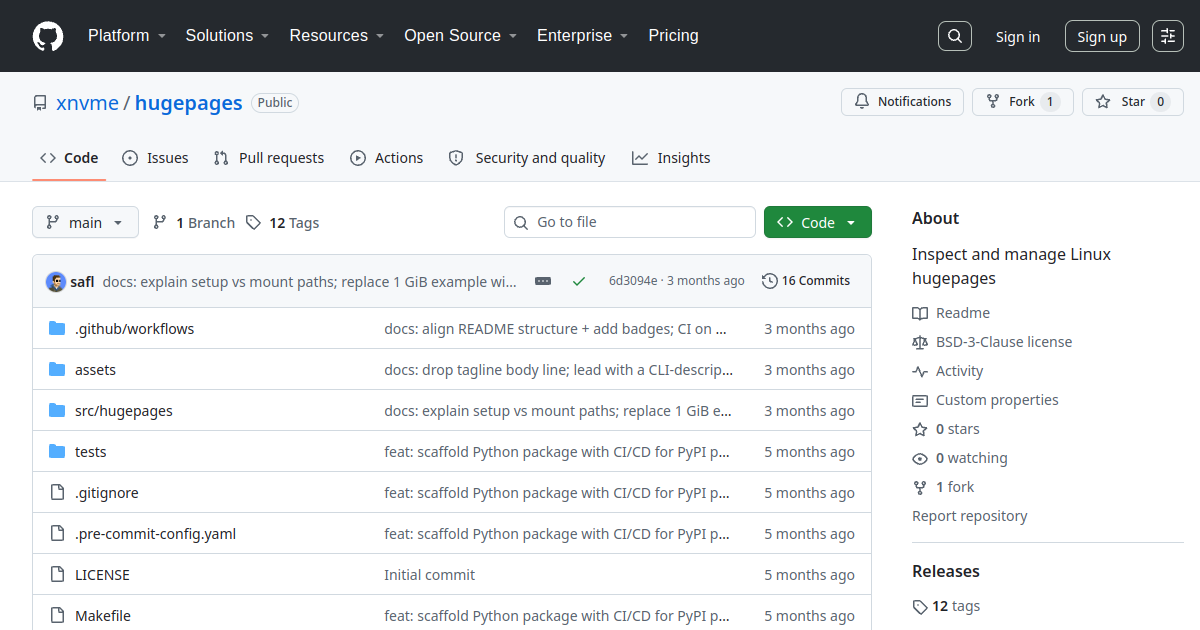1200x630 pixels.
Task: View the 0 stars link
Action: click(946, 429)
